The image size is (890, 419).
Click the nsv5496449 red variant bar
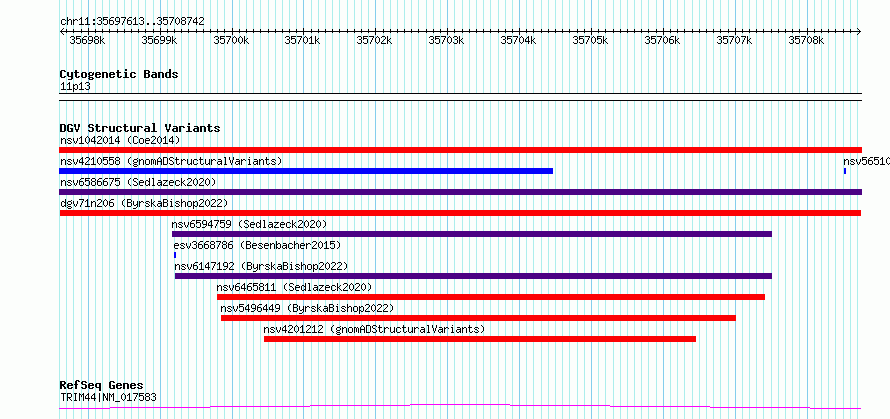pyautogui.click(x=478, y=318)
